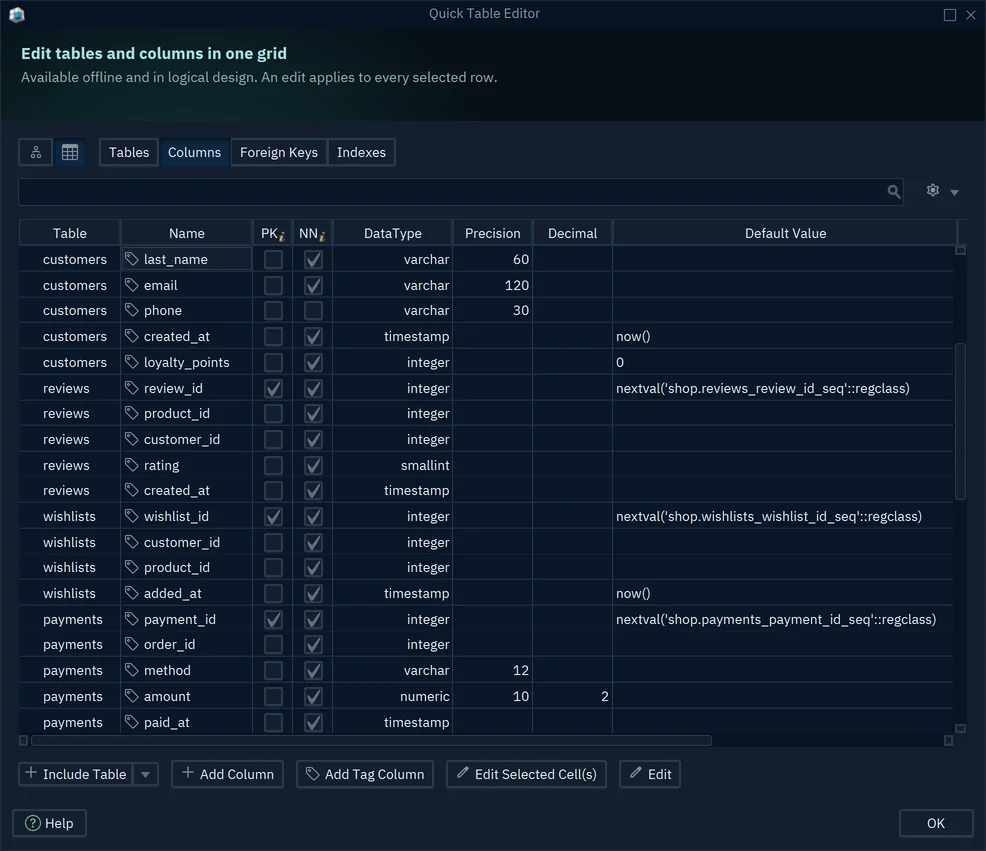Toggle PK checkbox for wishlist_id
The height and width of the screenshot is (851, 986).
coord(273,516)
